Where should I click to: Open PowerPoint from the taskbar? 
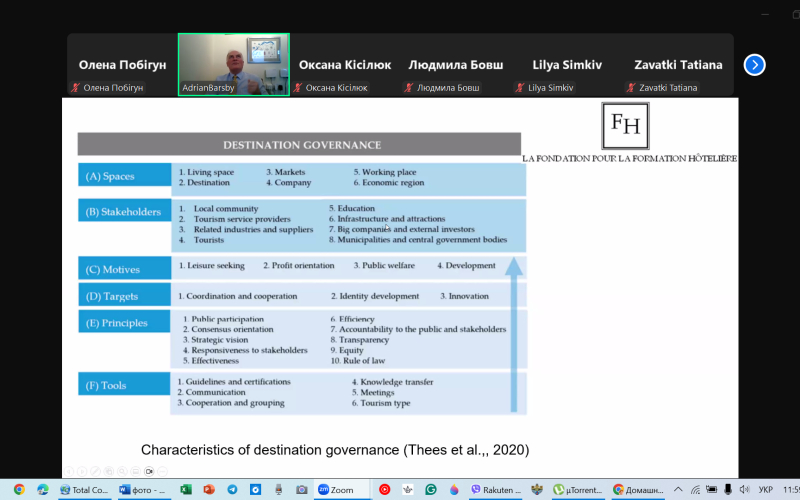coord(209,490)
